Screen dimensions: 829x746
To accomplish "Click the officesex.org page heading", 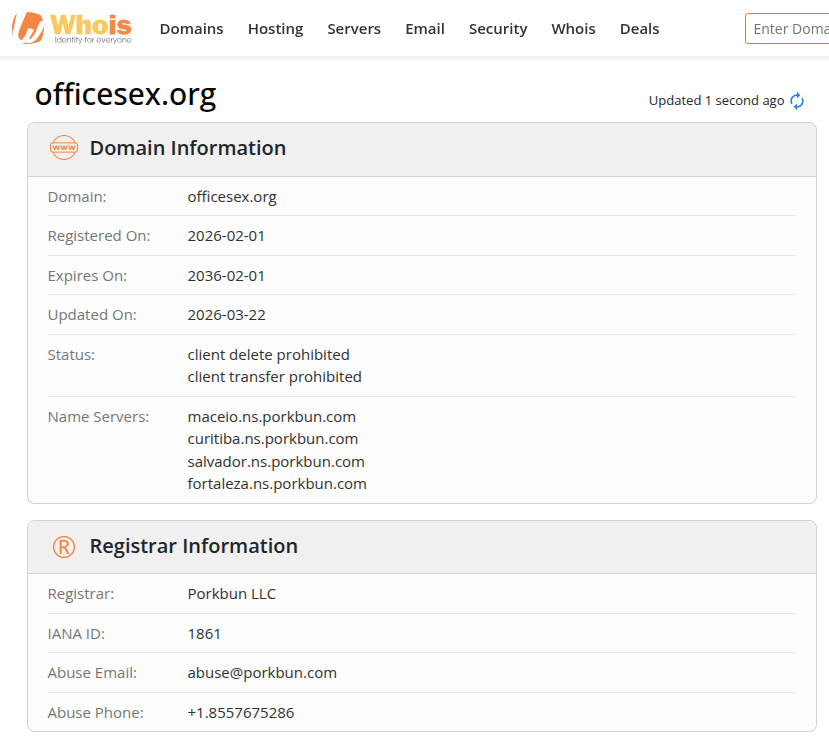I will [125, 95].
